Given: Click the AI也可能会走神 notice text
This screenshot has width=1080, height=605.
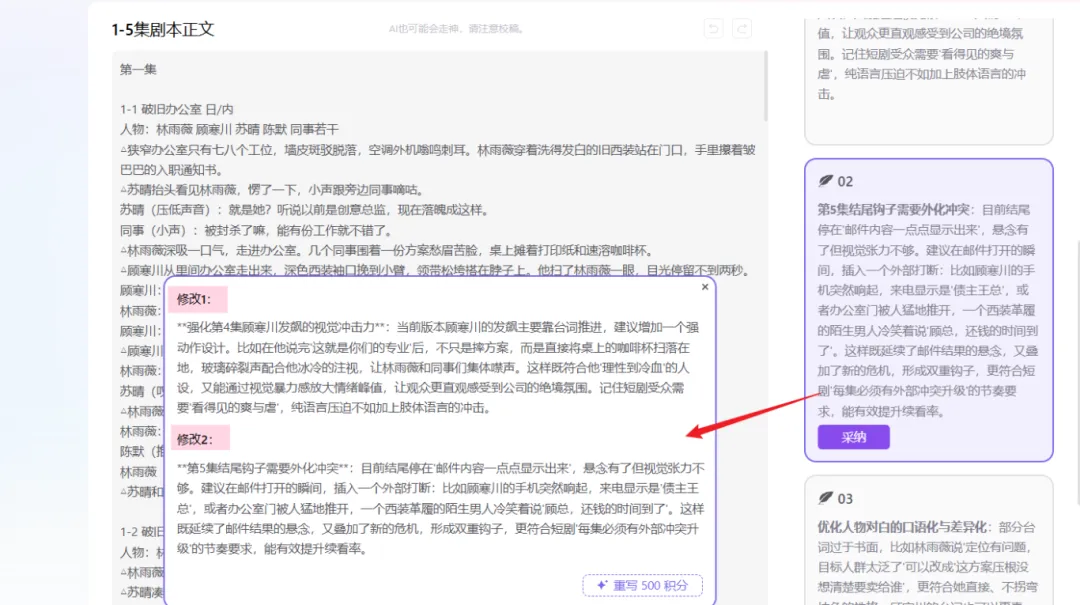Looking at the screenshot, I should pyautogui.click(x=457, y=29).
